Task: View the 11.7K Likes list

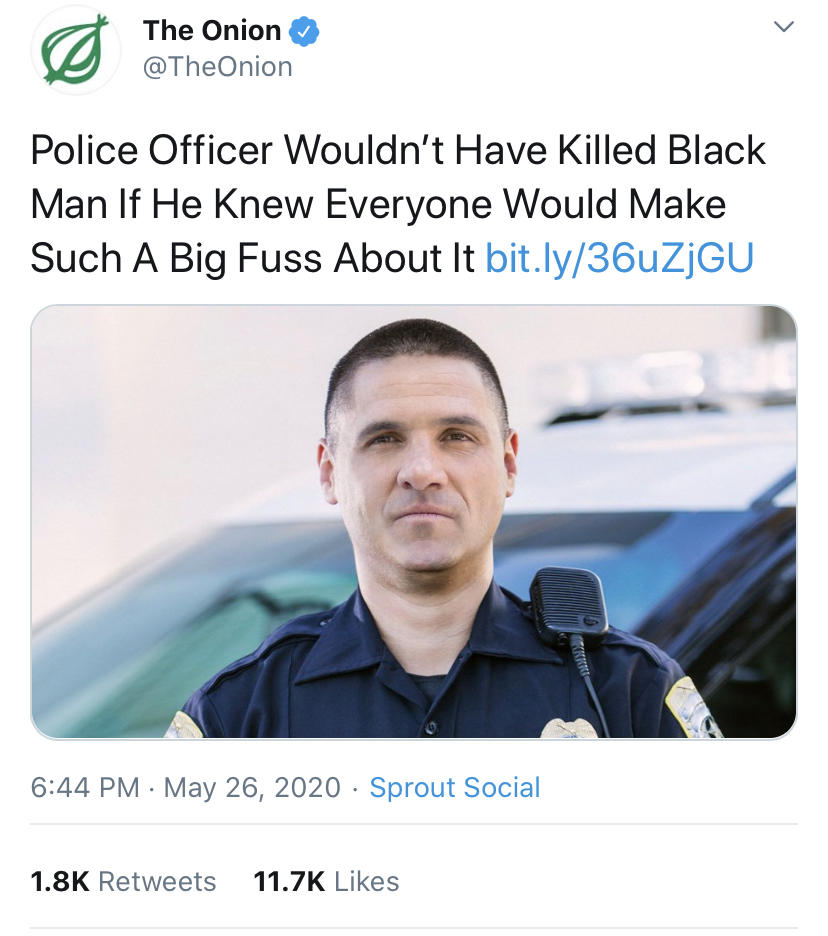Action: pyautogui.click(x=326, y=881)
